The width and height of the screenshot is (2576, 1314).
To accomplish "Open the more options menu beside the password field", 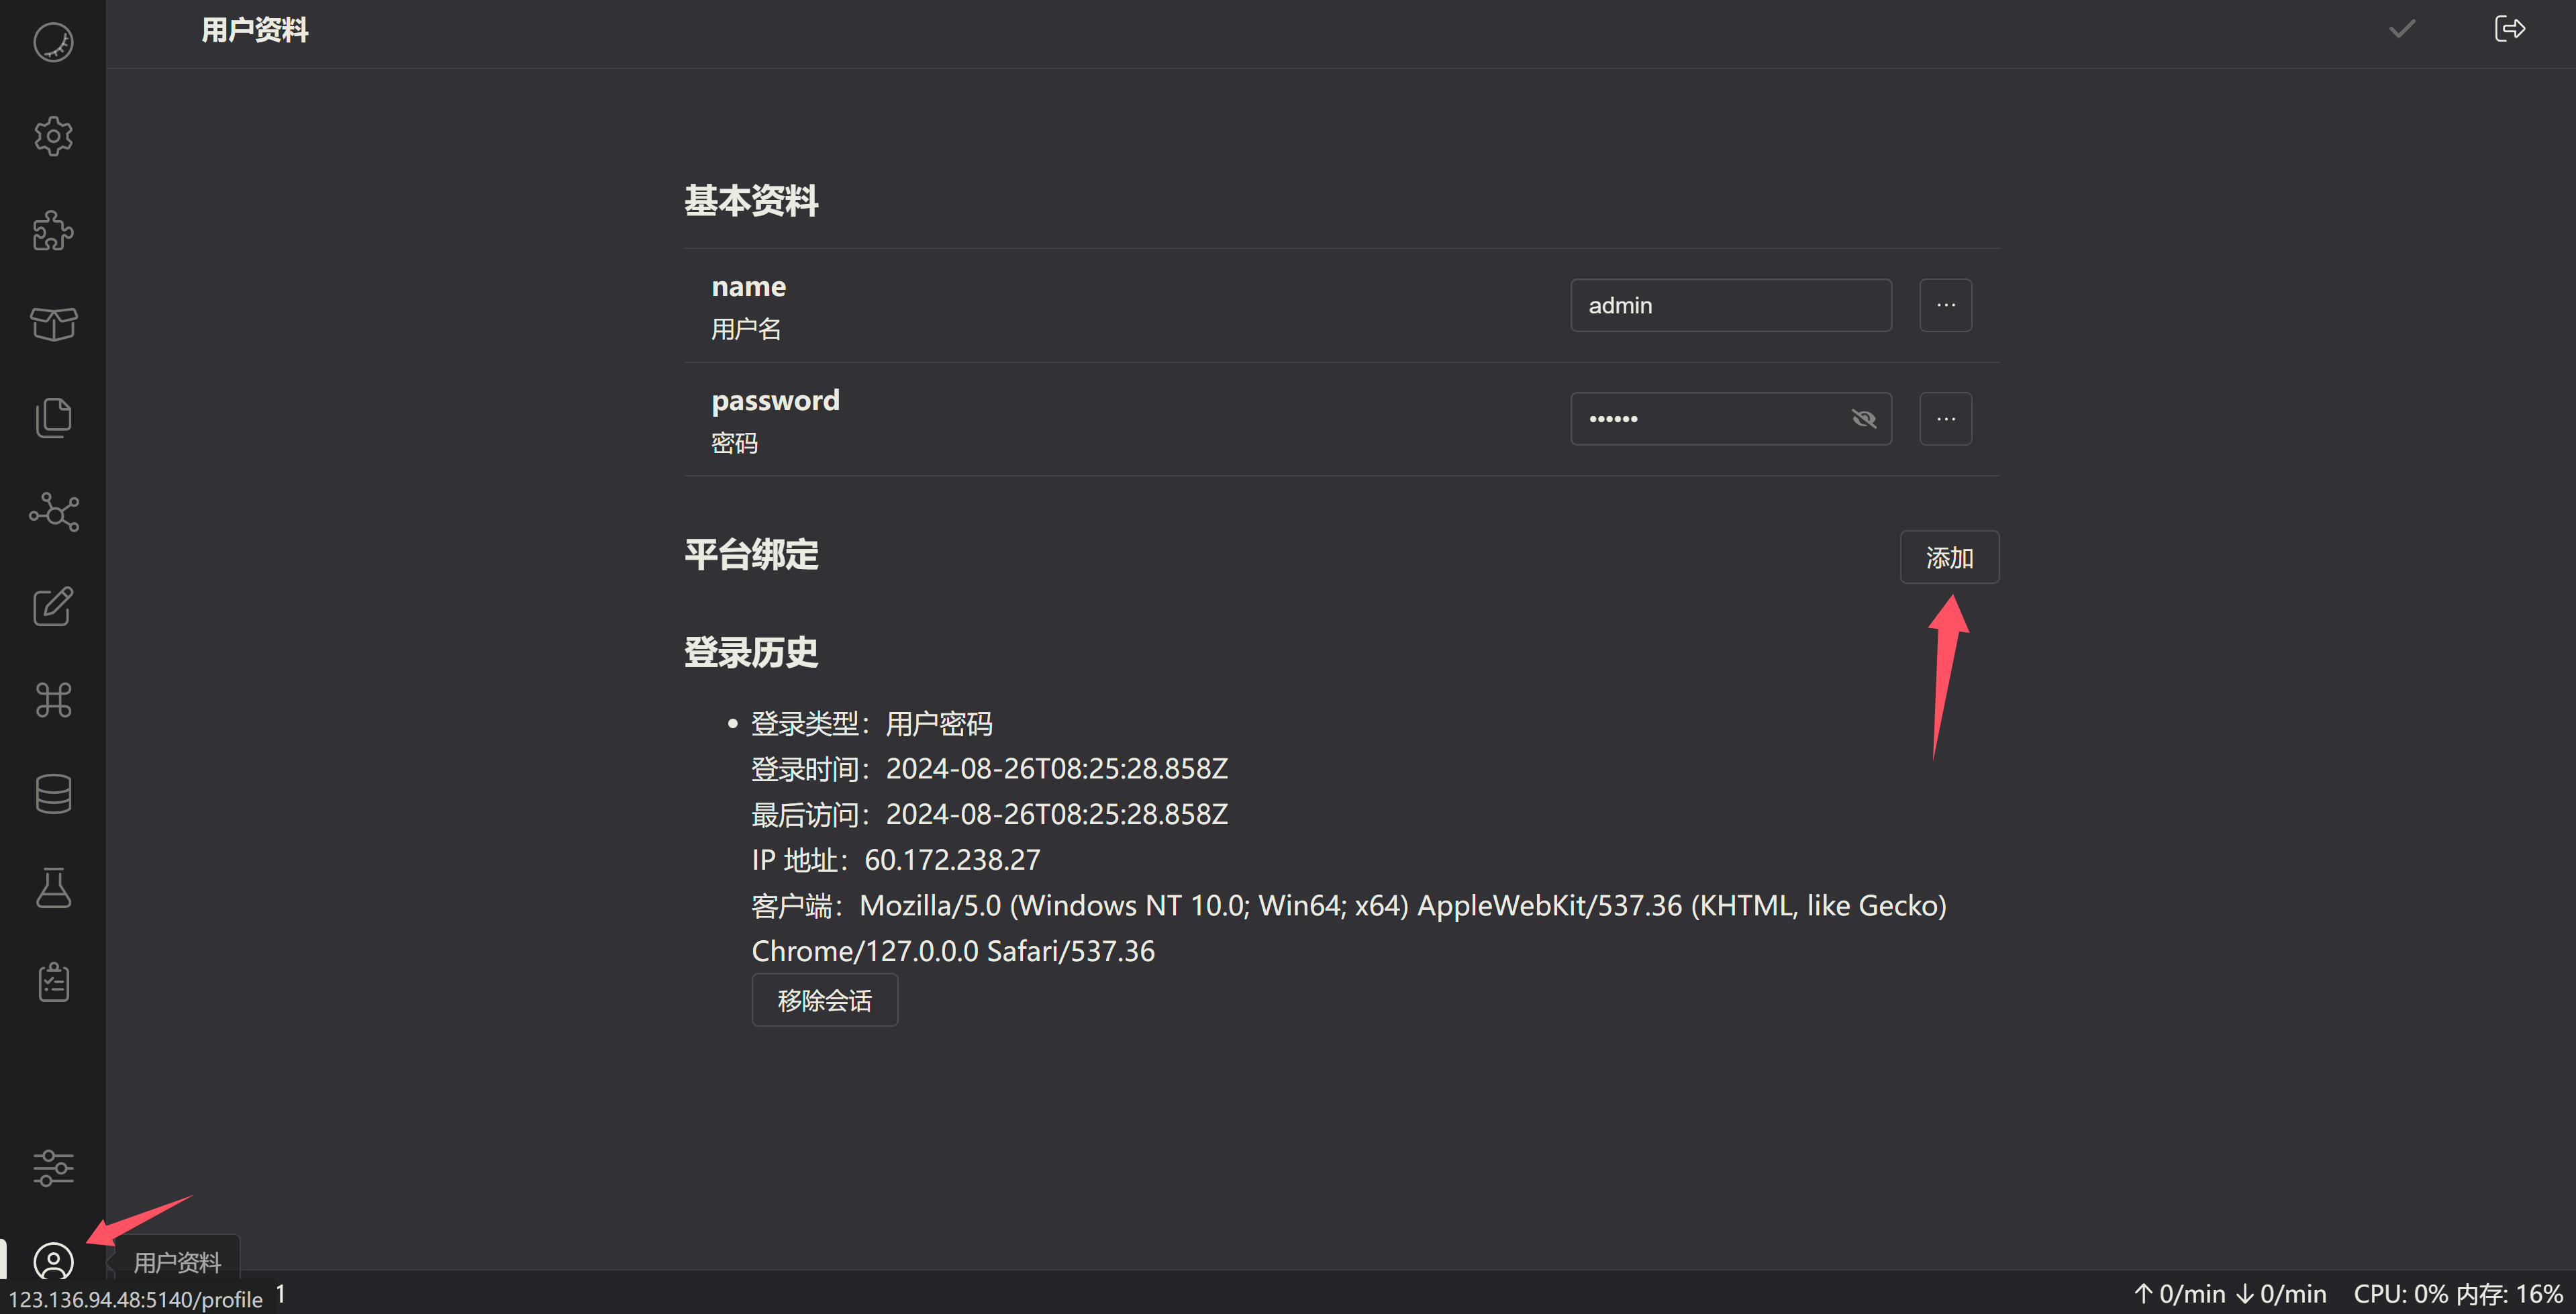I will point(1945,418).
